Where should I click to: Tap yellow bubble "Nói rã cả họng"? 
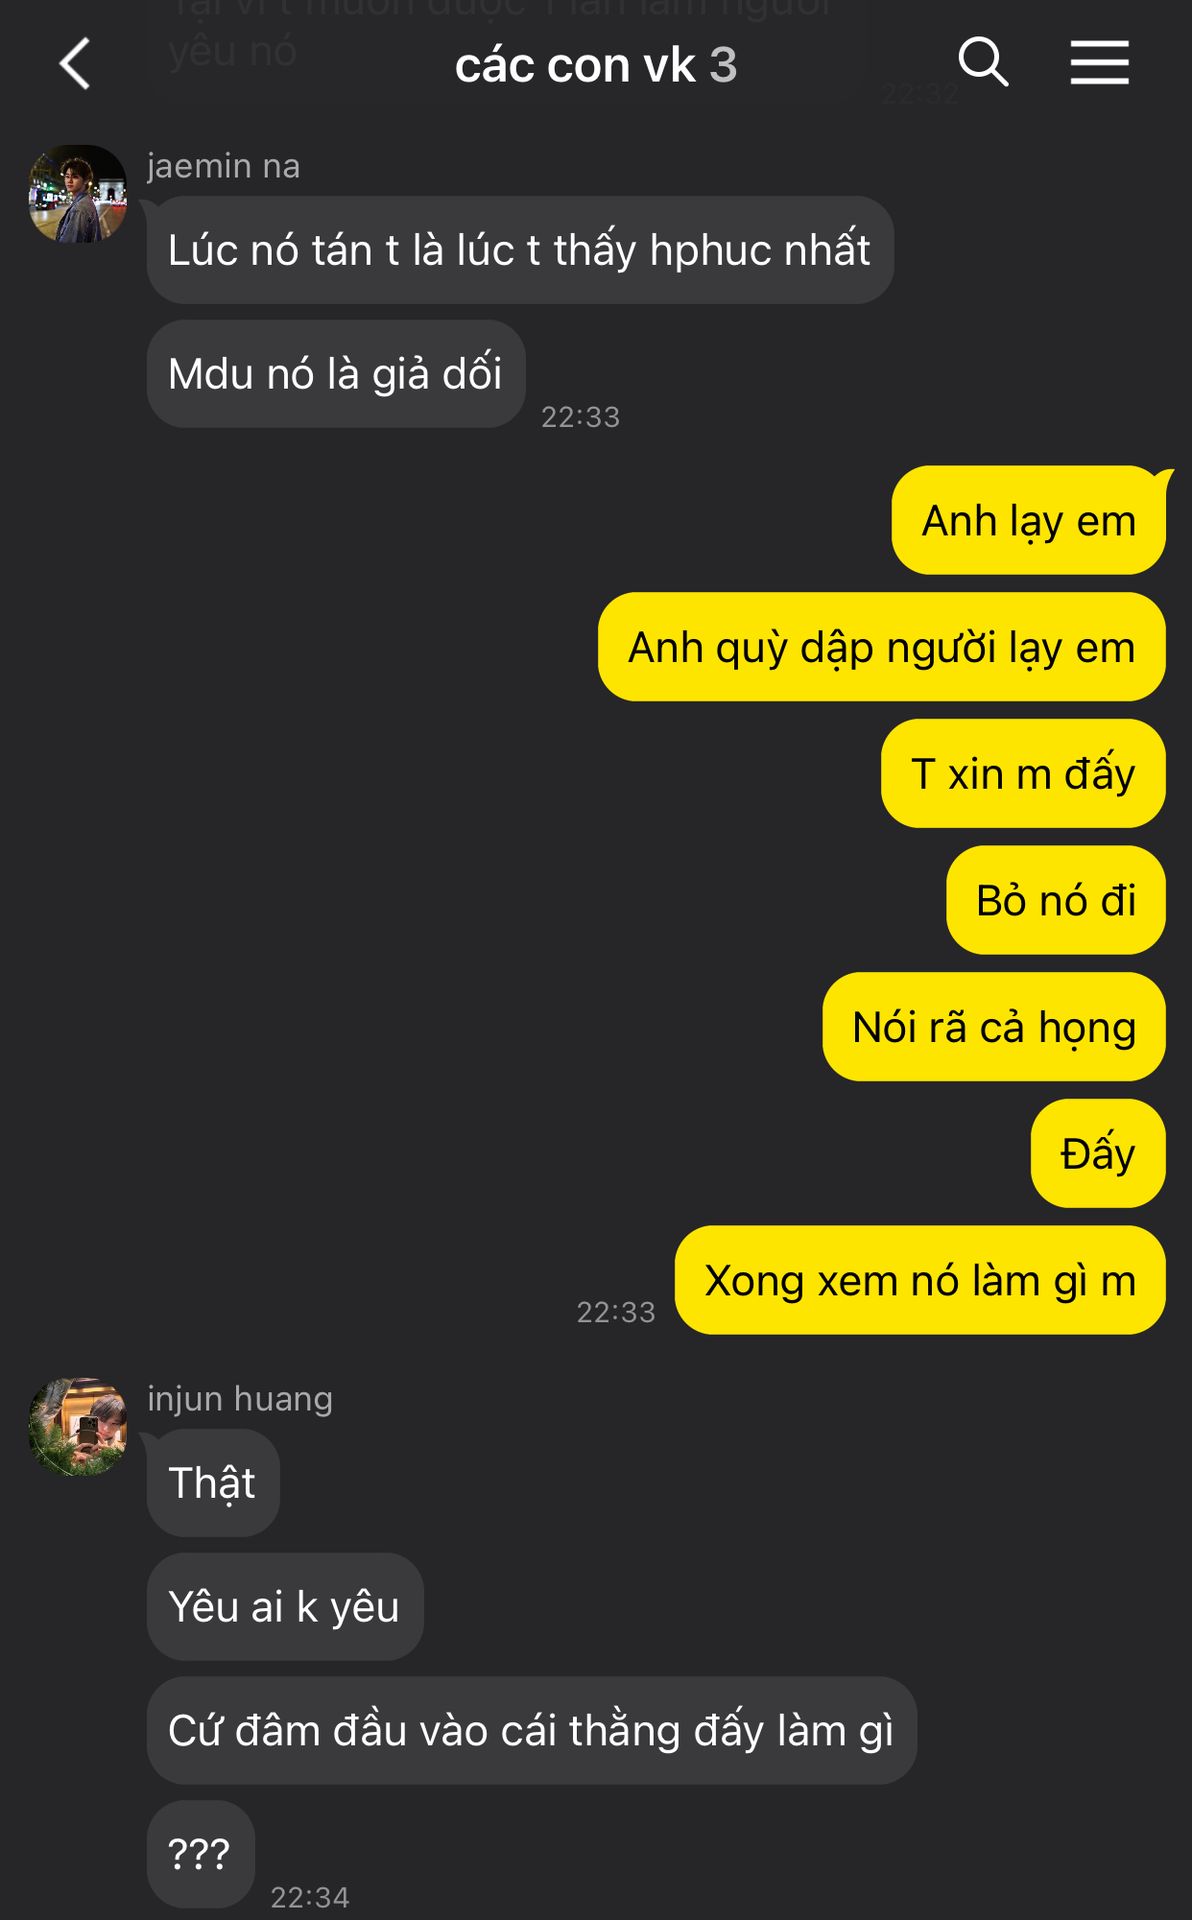tap(994, 1027)
